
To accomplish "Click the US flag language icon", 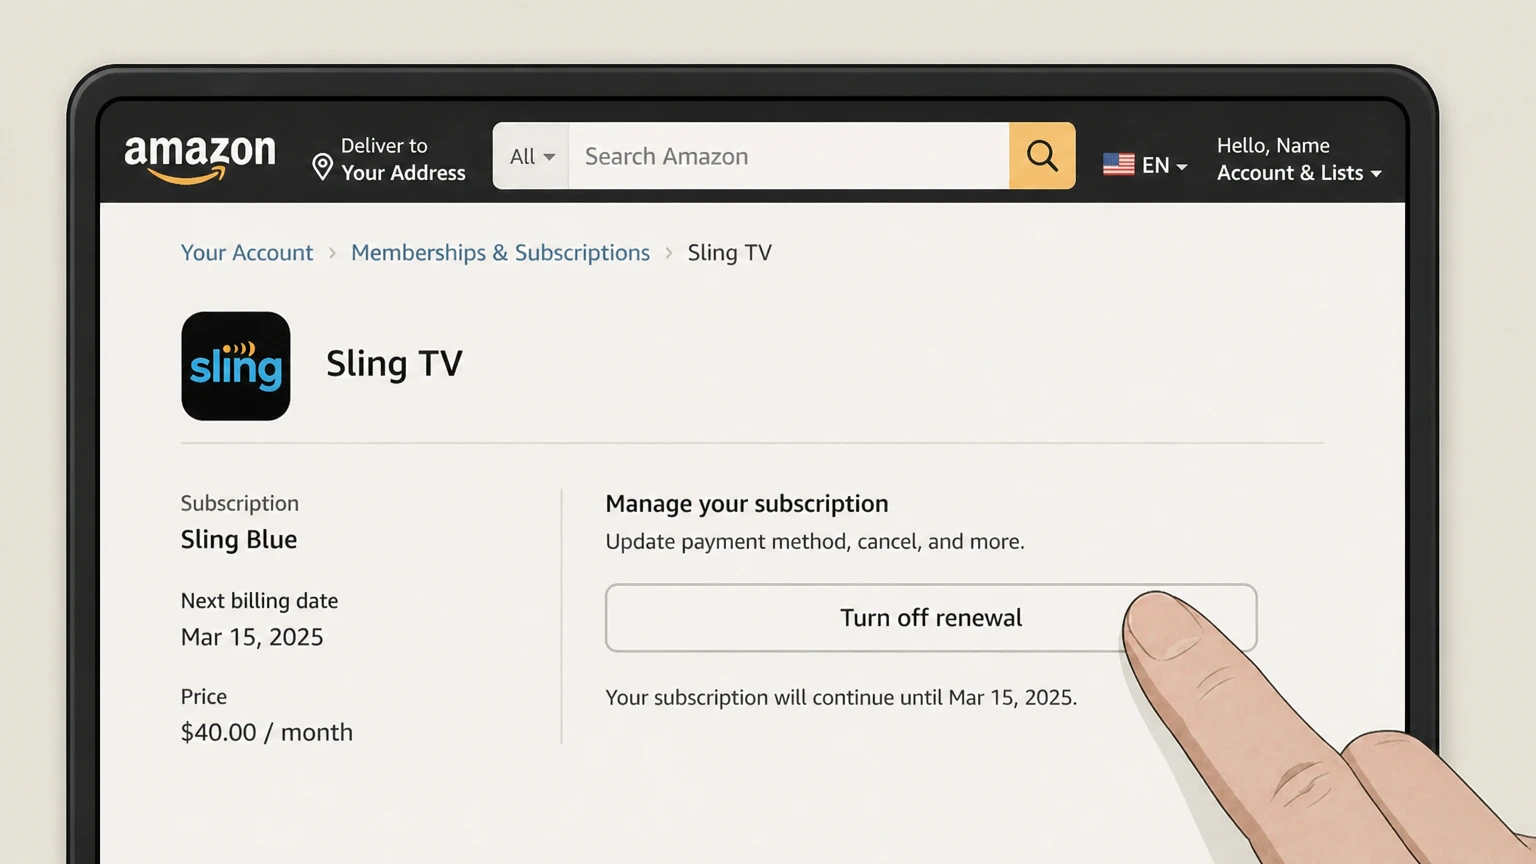I will (x=1118, y=164).
